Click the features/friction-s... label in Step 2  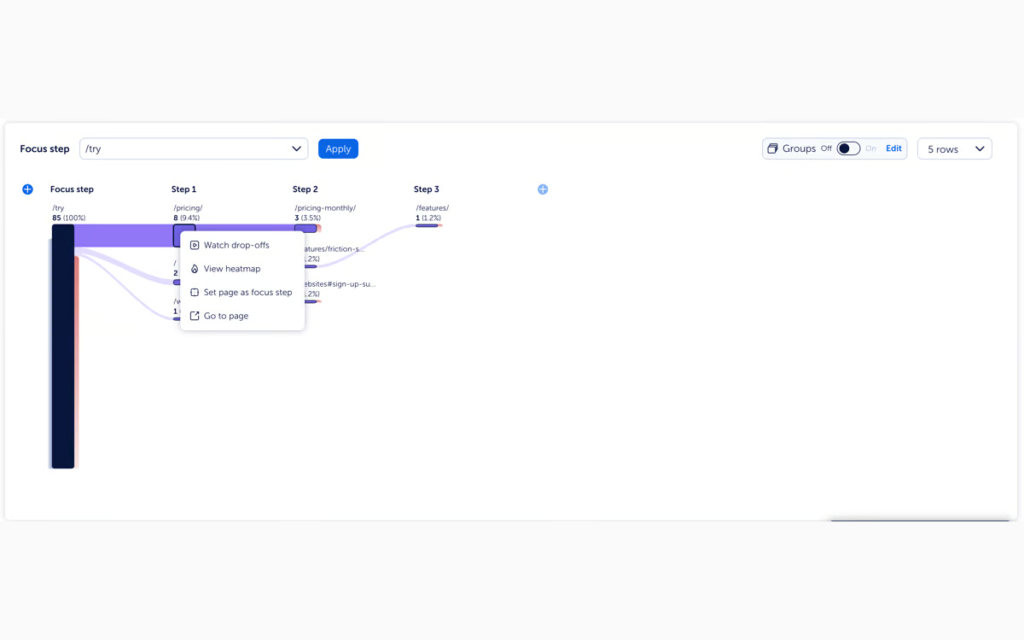[334, 249]
